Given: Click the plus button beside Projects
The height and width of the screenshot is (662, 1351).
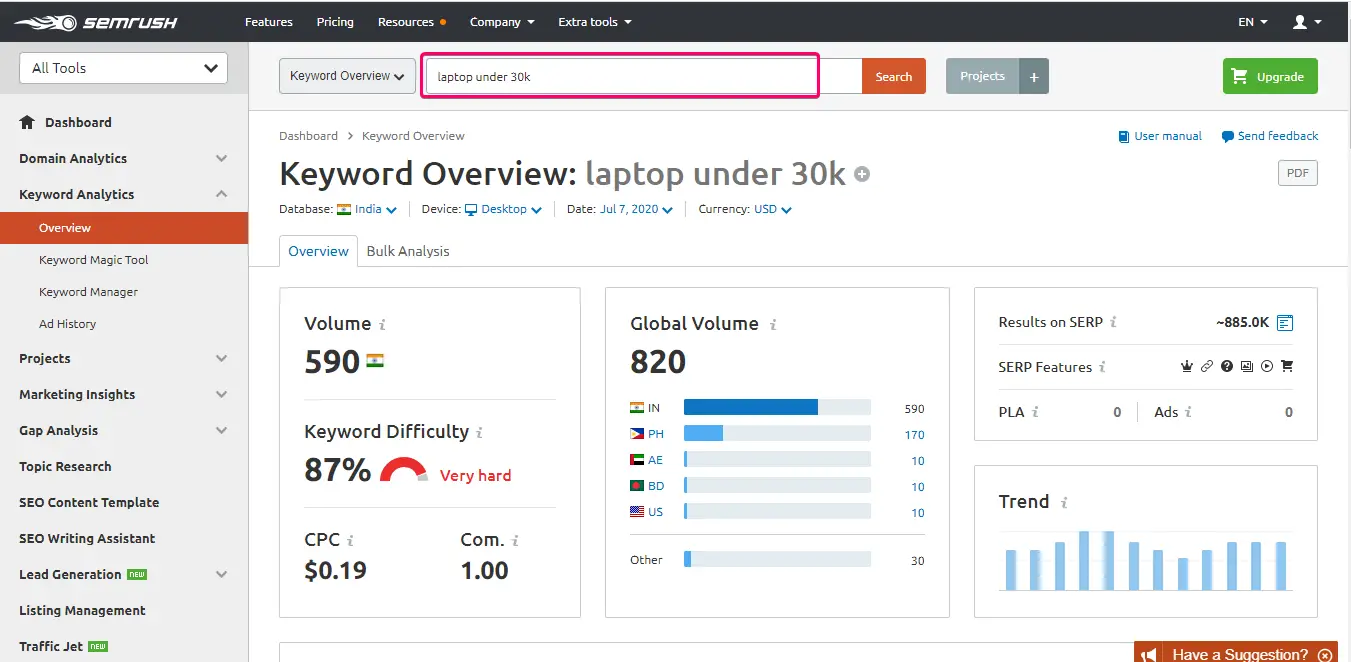Looking at the screenshot, I should tap(1034, 76).
